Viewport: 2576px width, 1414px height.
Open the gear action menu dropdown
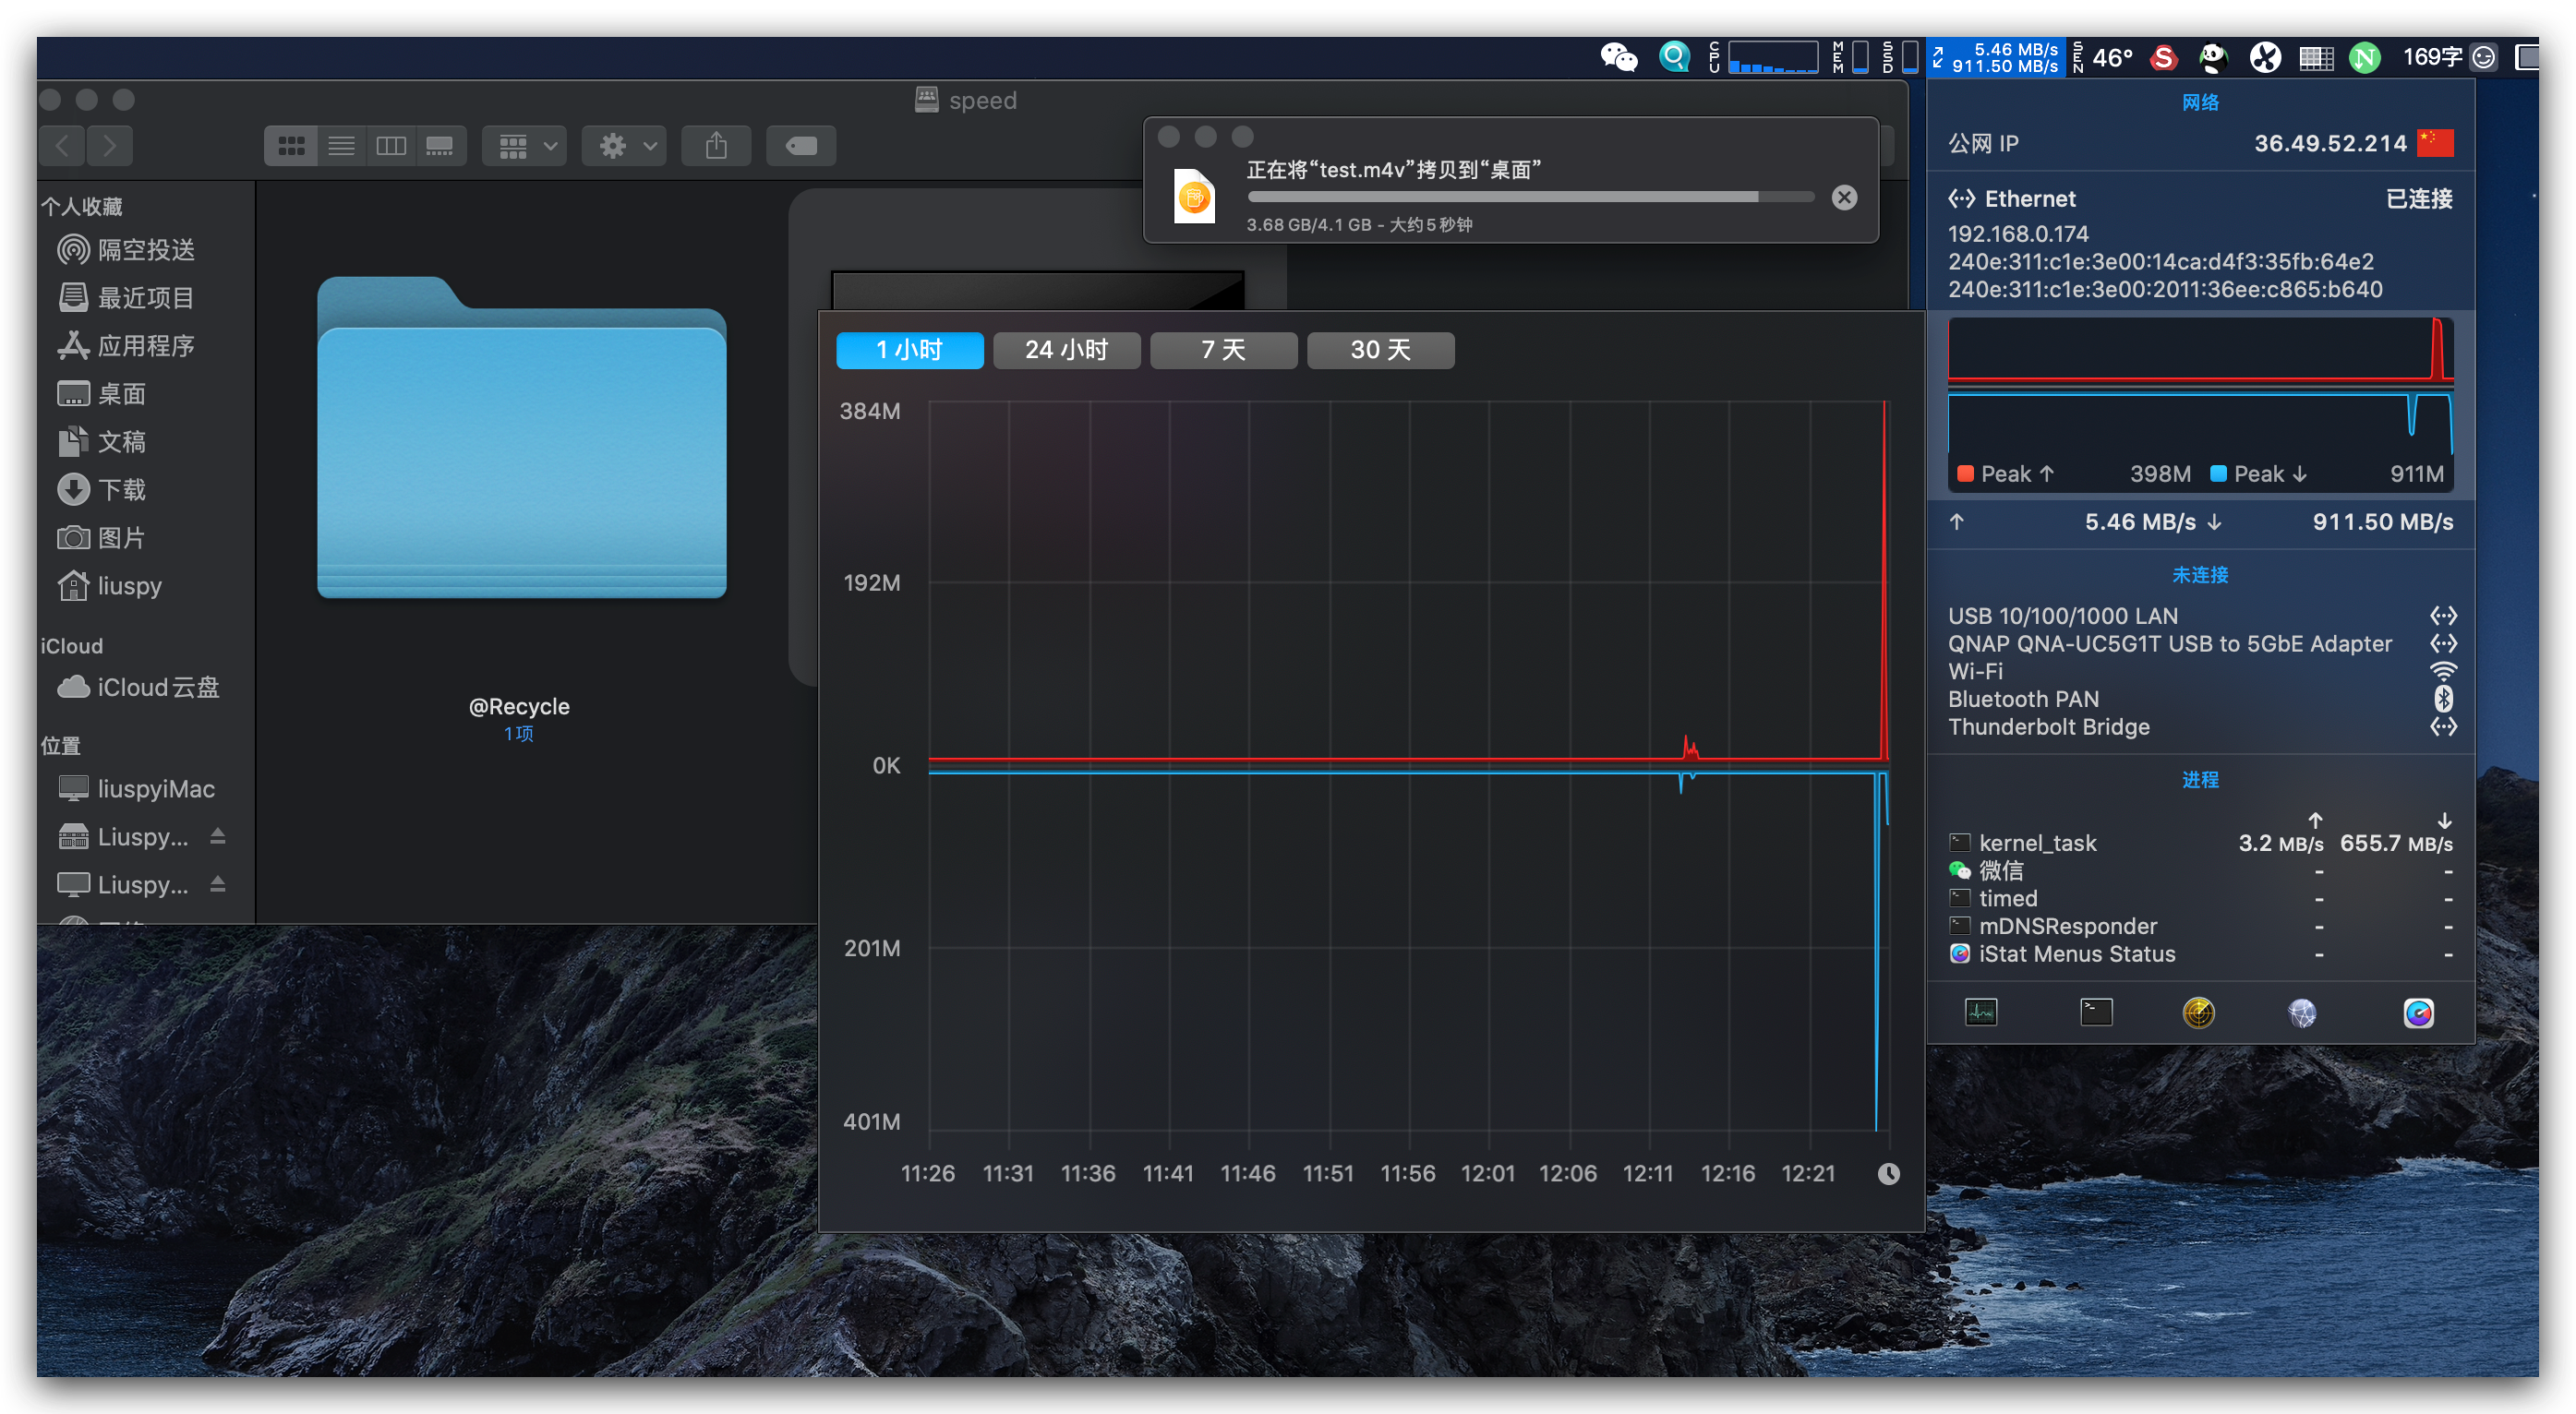pos(625,146)
